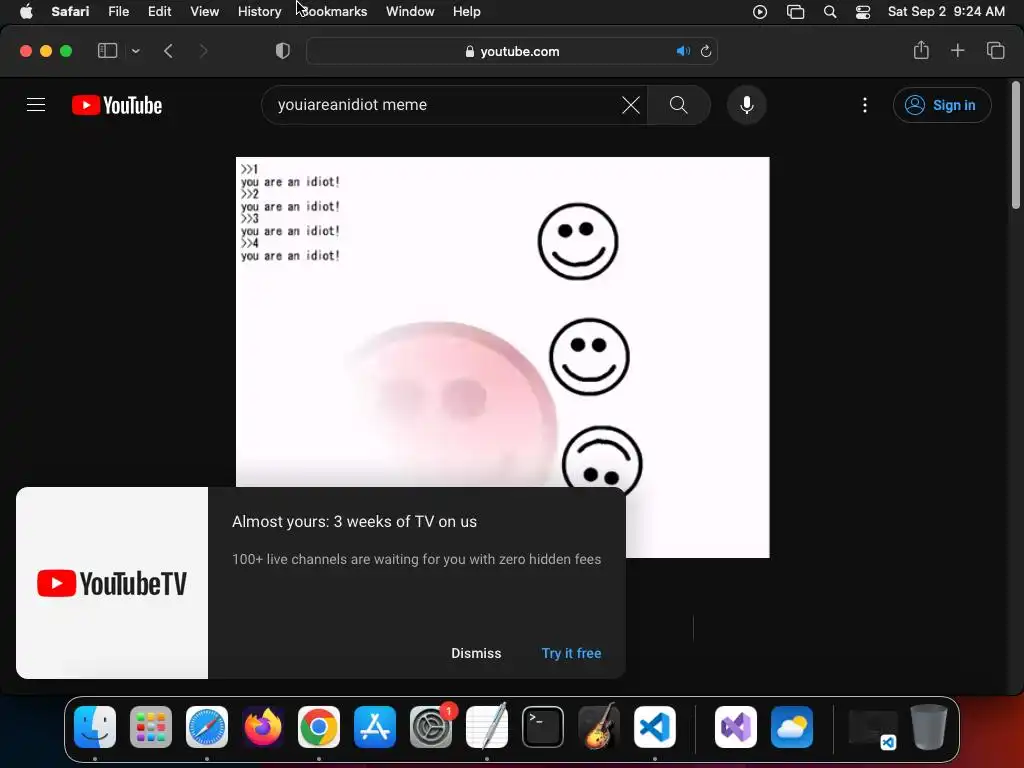This screenshot has width=1024, height=768.
Task: Open TextEdit from the Dock
Action: pyautogui.click(x=487, y=727)
